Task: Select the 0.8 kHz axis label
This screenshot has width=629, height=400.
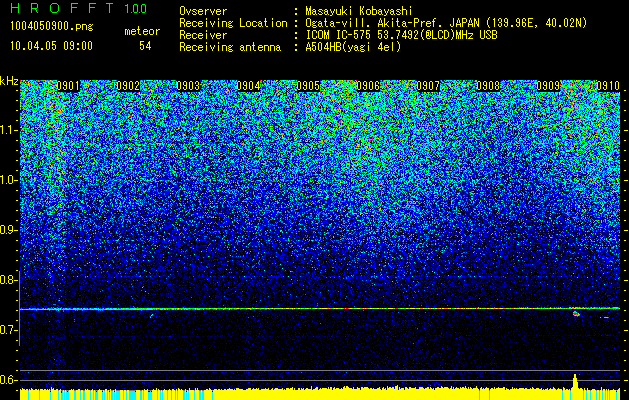Action: (9, 280)
